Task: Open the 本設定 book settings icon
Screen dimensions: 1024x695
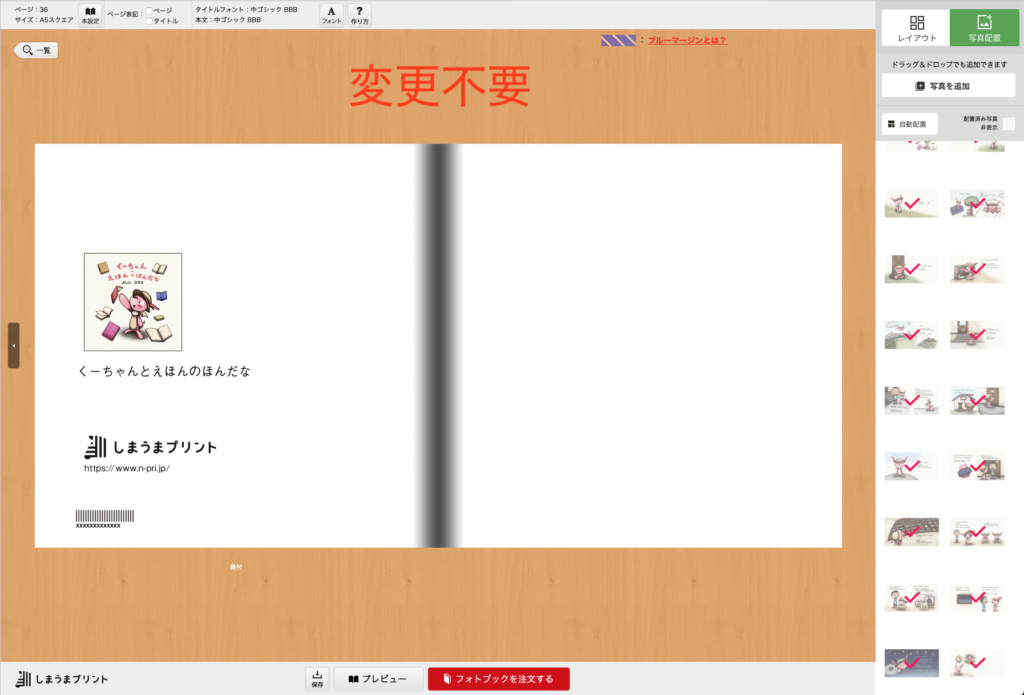Action: click(90, 14)
